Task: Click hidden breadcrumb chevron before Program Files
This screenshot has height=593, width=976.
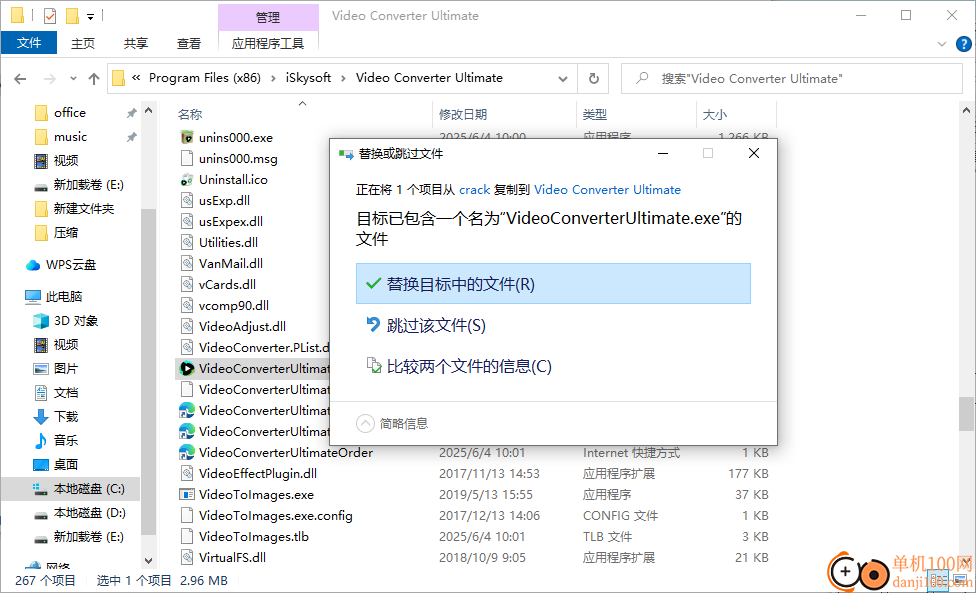Action: pos(136,78)
